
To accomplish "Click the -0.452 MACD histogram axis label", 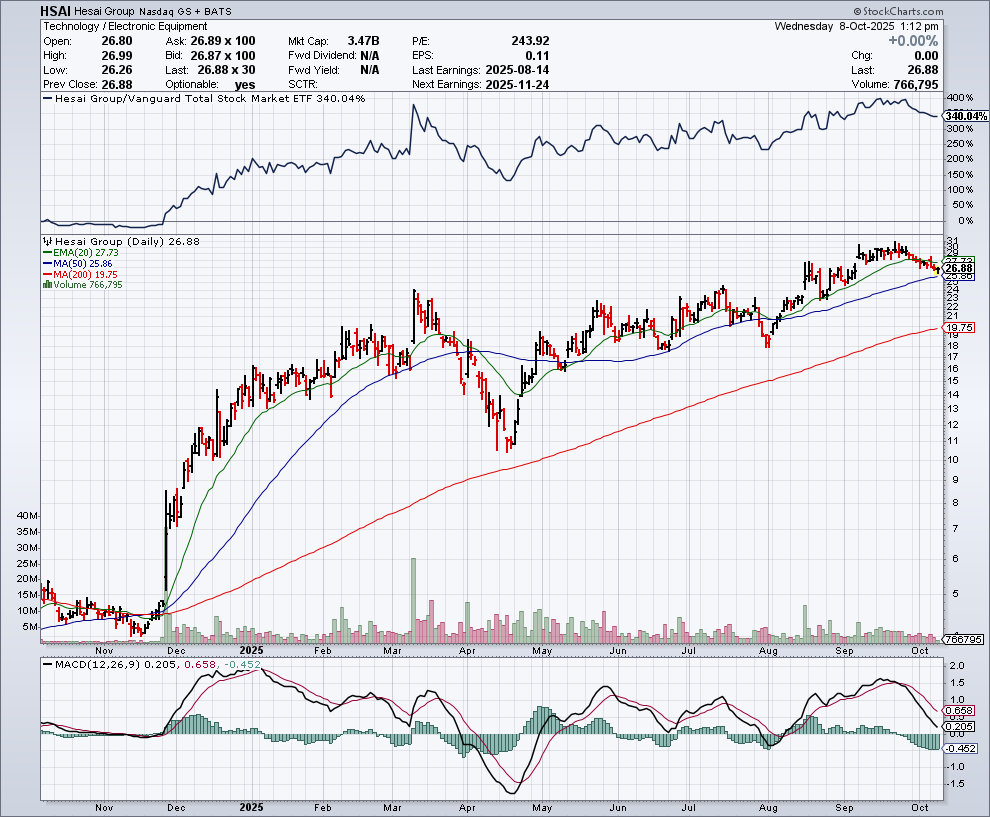I will tap(959, 748).
